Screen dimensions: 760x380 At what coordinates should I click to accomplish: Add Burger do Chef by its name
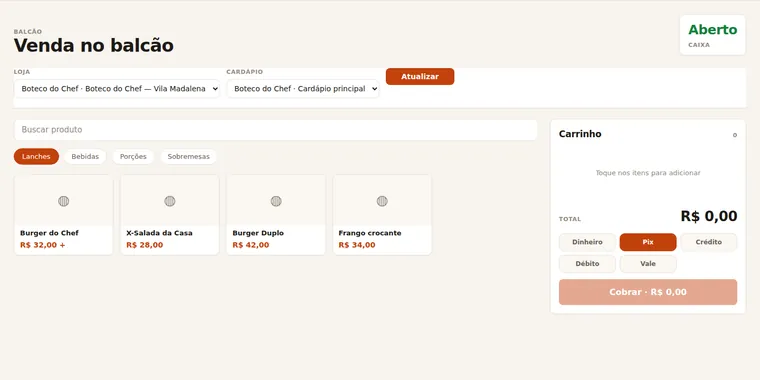click(x=49, y=233)
